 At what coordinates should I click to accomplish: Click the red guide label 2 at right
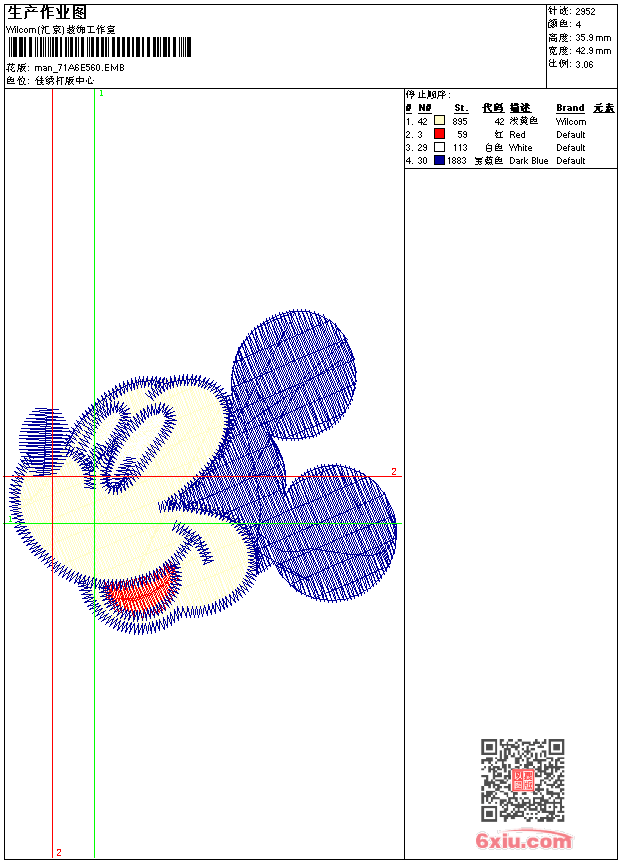pyautogui.click(x=394, y=471)
